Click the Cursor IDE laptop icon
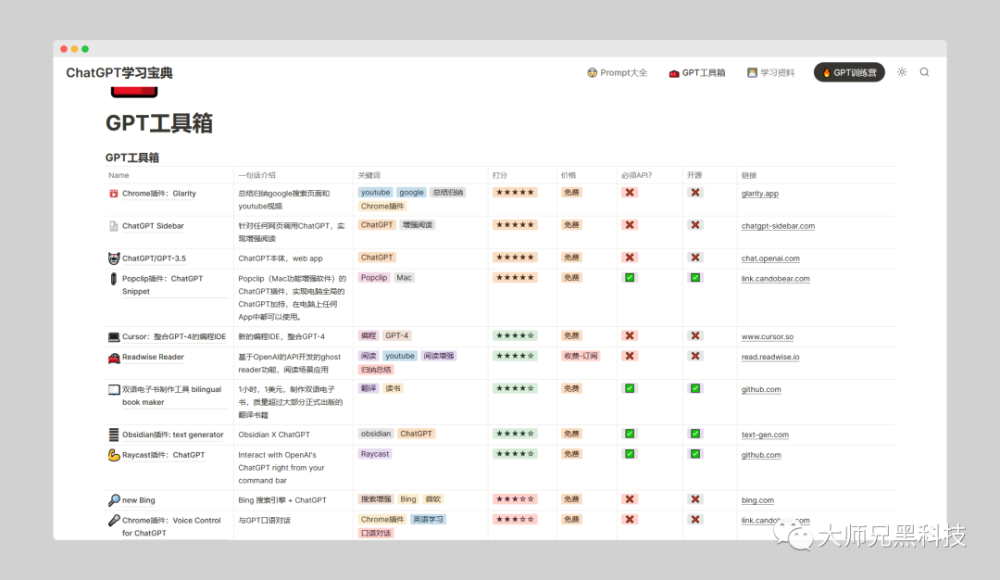 coord(114,337)
